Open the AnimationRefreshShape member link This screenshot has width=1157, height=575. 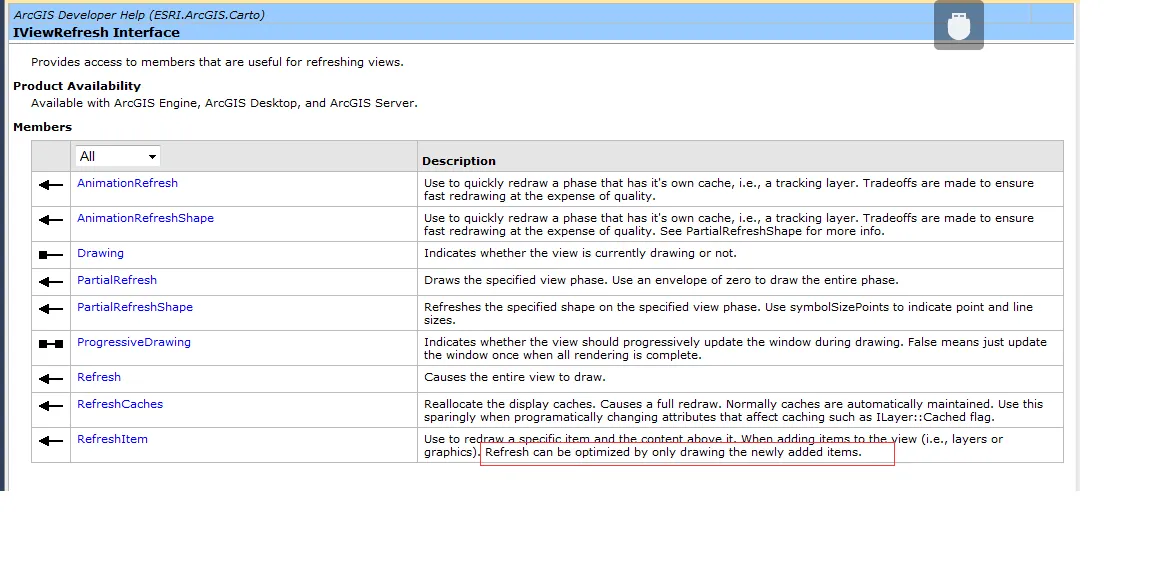145,218
